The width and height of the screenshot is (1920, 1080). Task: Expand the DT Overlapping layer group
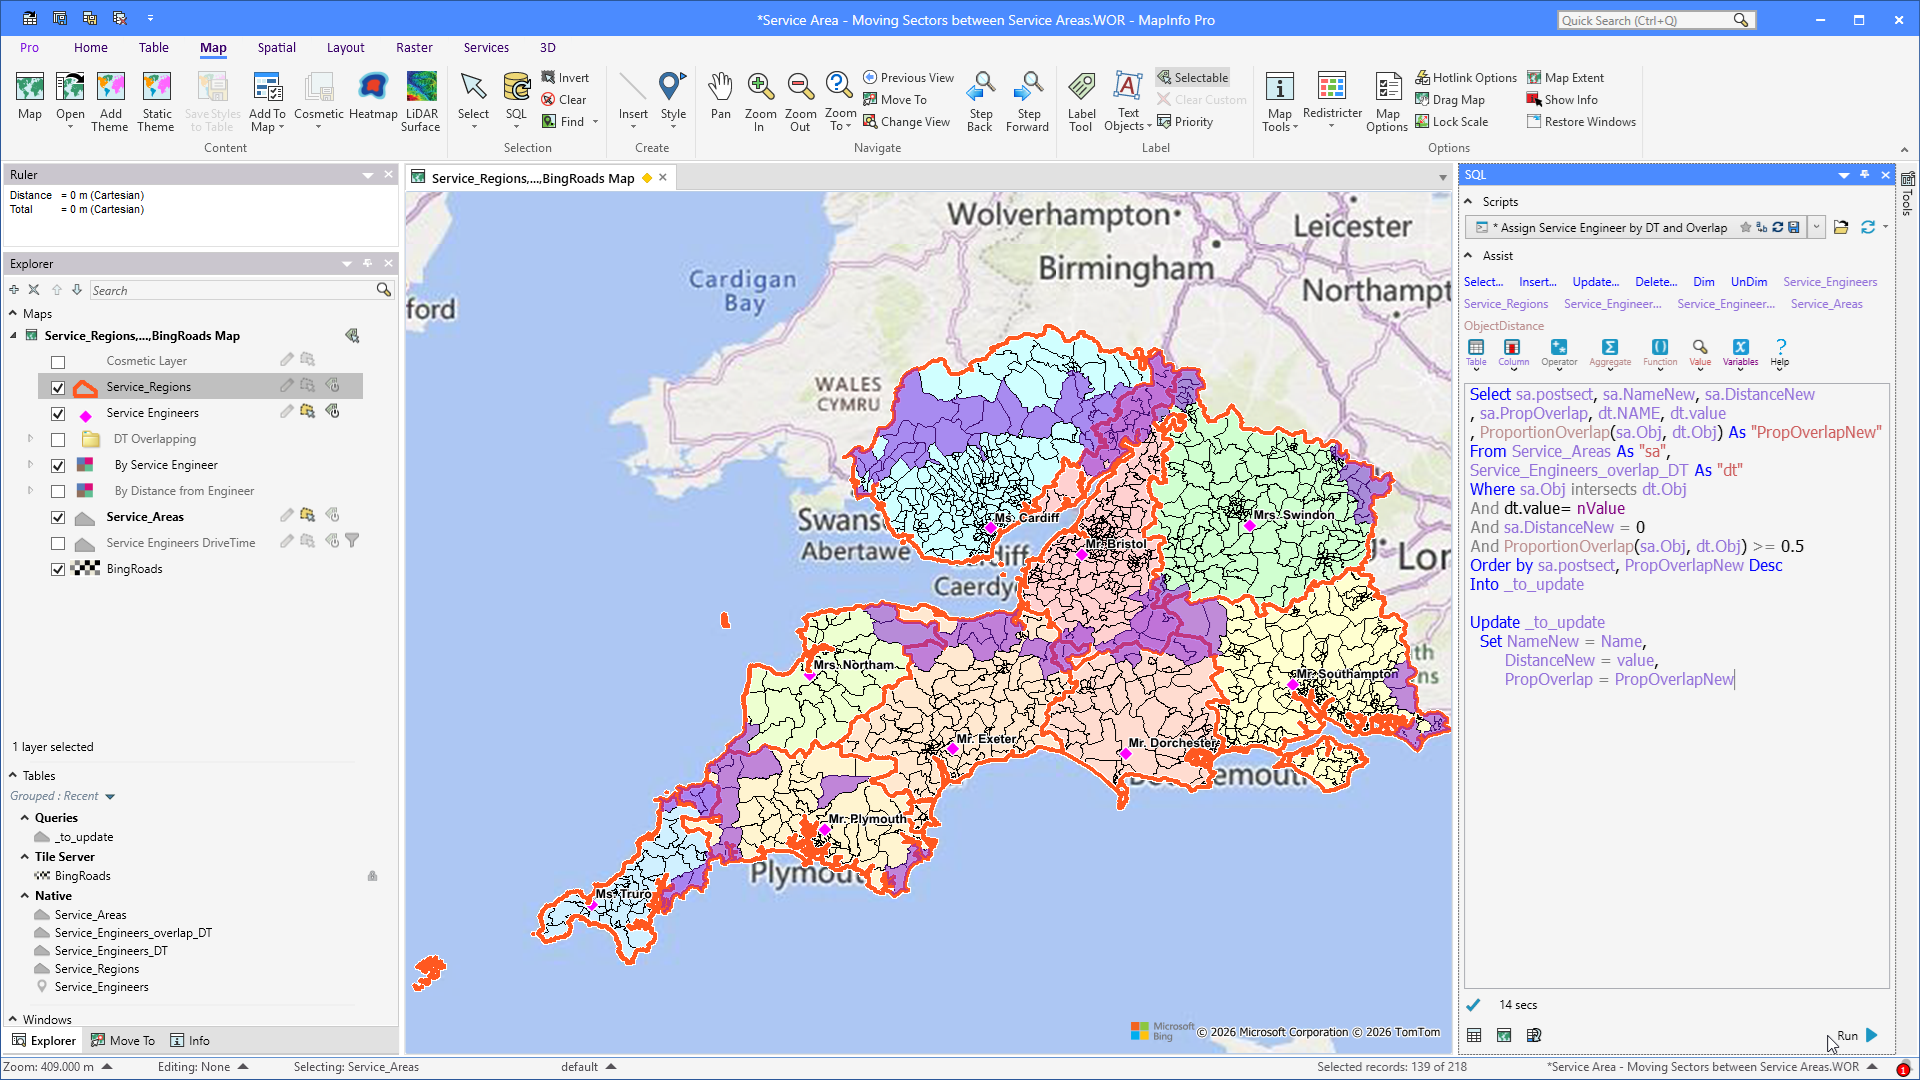coord(30,439)
